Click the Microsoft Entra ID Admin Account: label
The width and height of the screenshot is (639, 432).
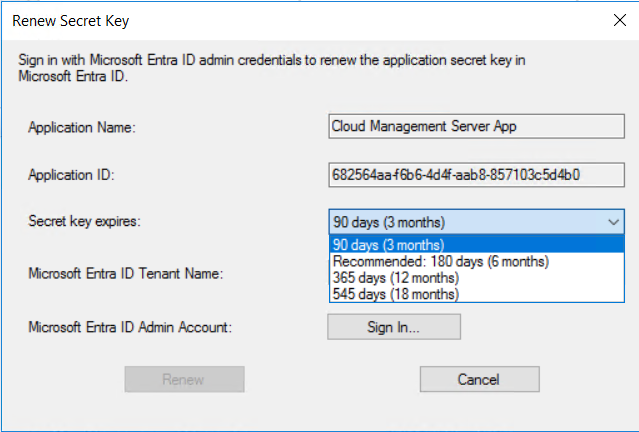pyautogui.click(x=130, y=327)
